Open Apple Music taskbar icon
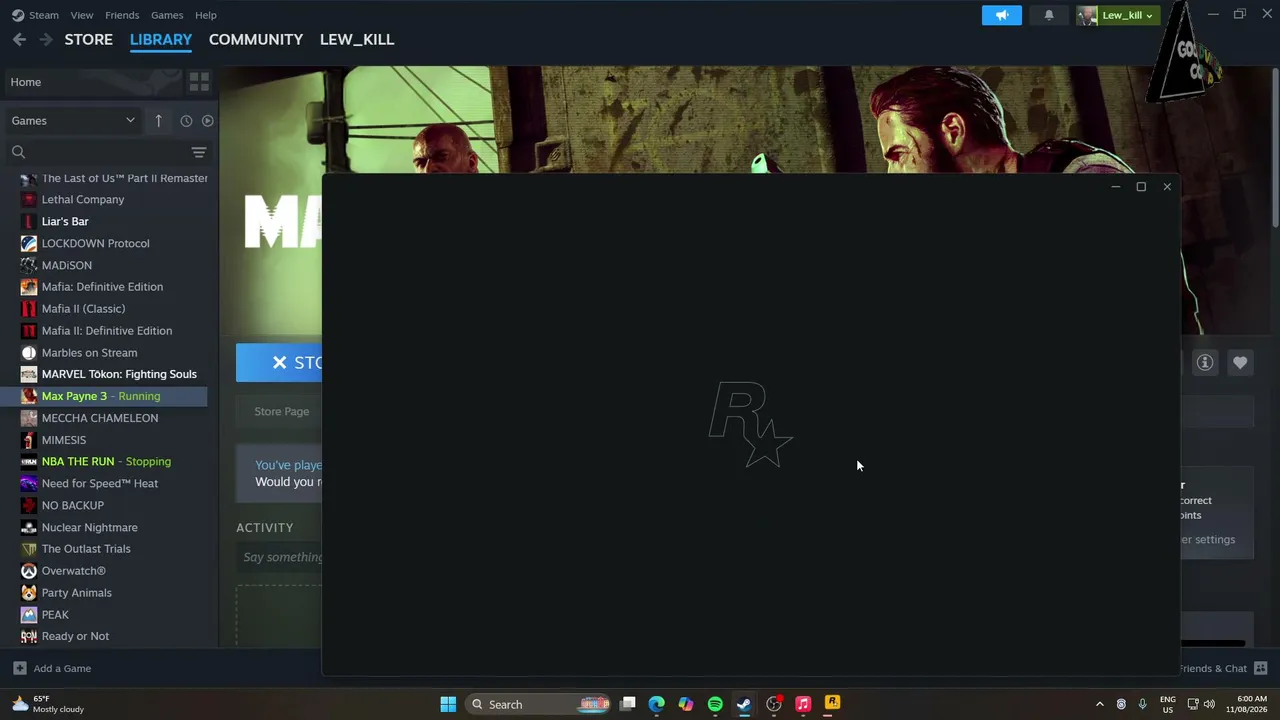This screenshot has height=720, width=1280. coord(803,704)
